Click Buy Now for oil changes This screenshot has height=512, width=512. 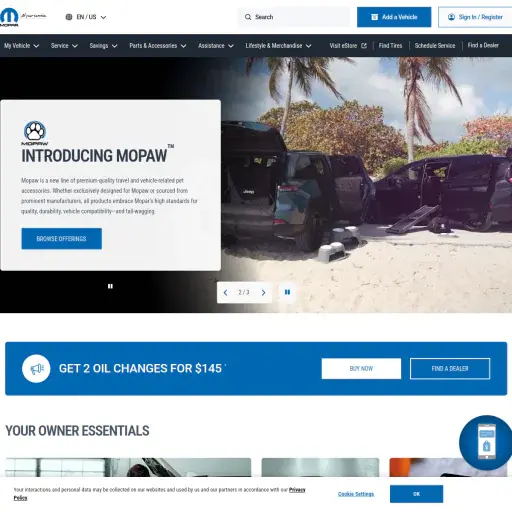point(361,368)
